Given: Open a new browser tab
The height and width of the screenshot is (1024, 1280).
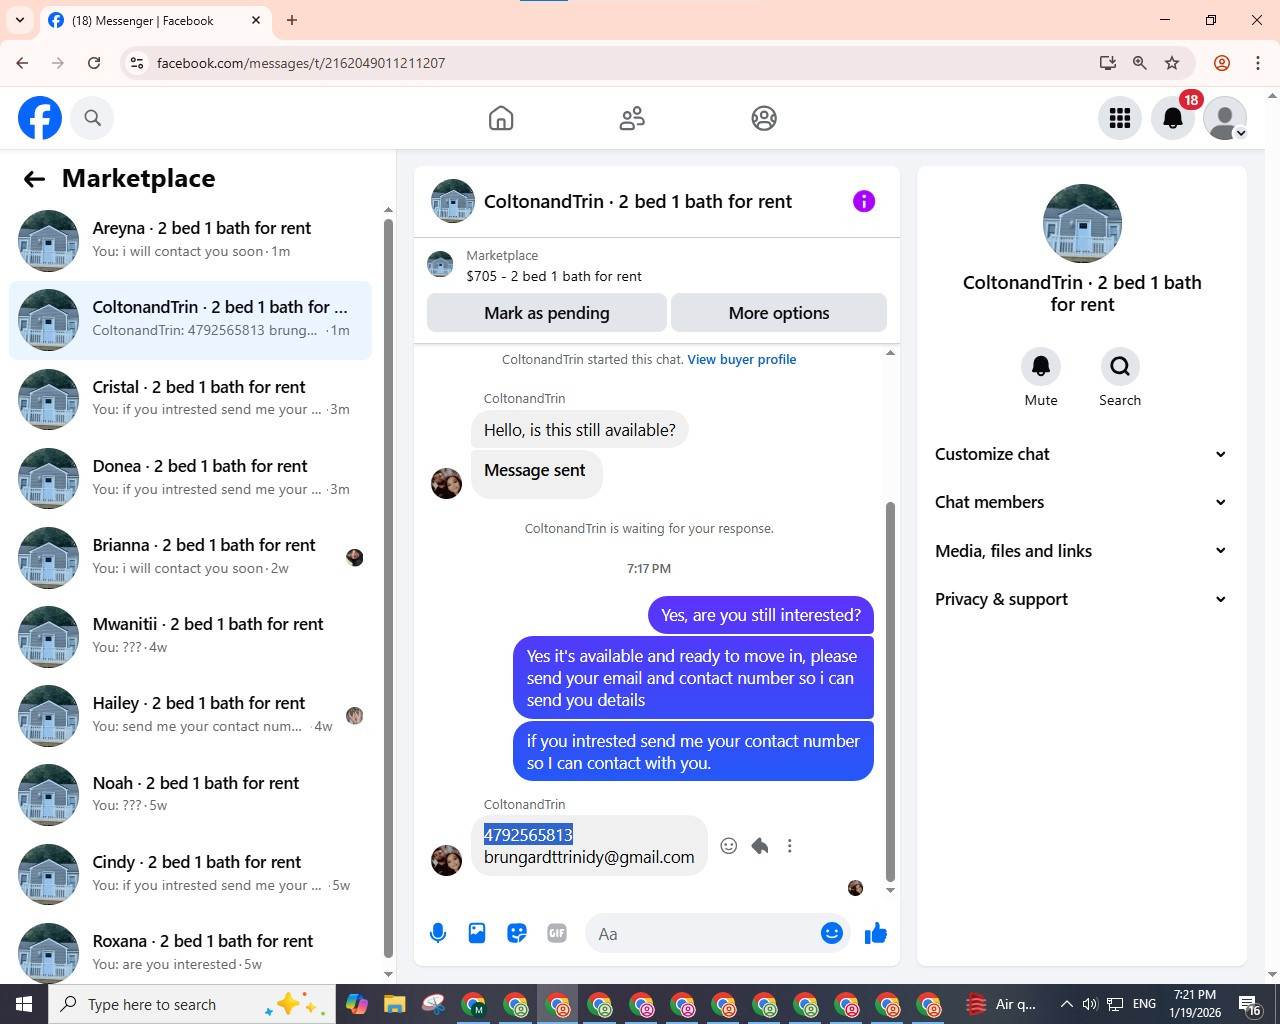Looking at the screenshot, I should 292,20.
